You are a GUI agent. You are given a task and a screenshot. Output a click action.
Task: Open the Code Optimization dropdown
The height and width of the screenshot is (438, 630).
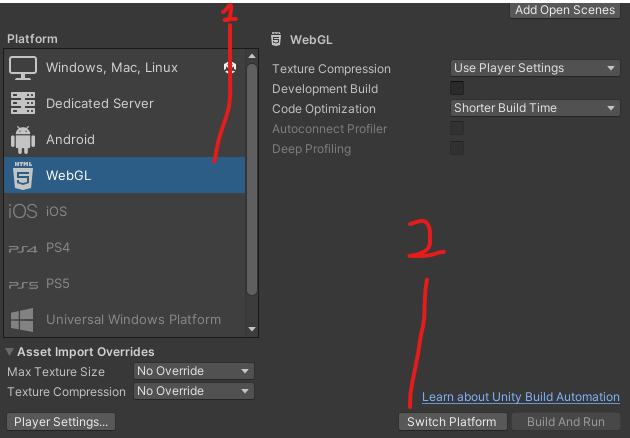[x=535, y=108]
